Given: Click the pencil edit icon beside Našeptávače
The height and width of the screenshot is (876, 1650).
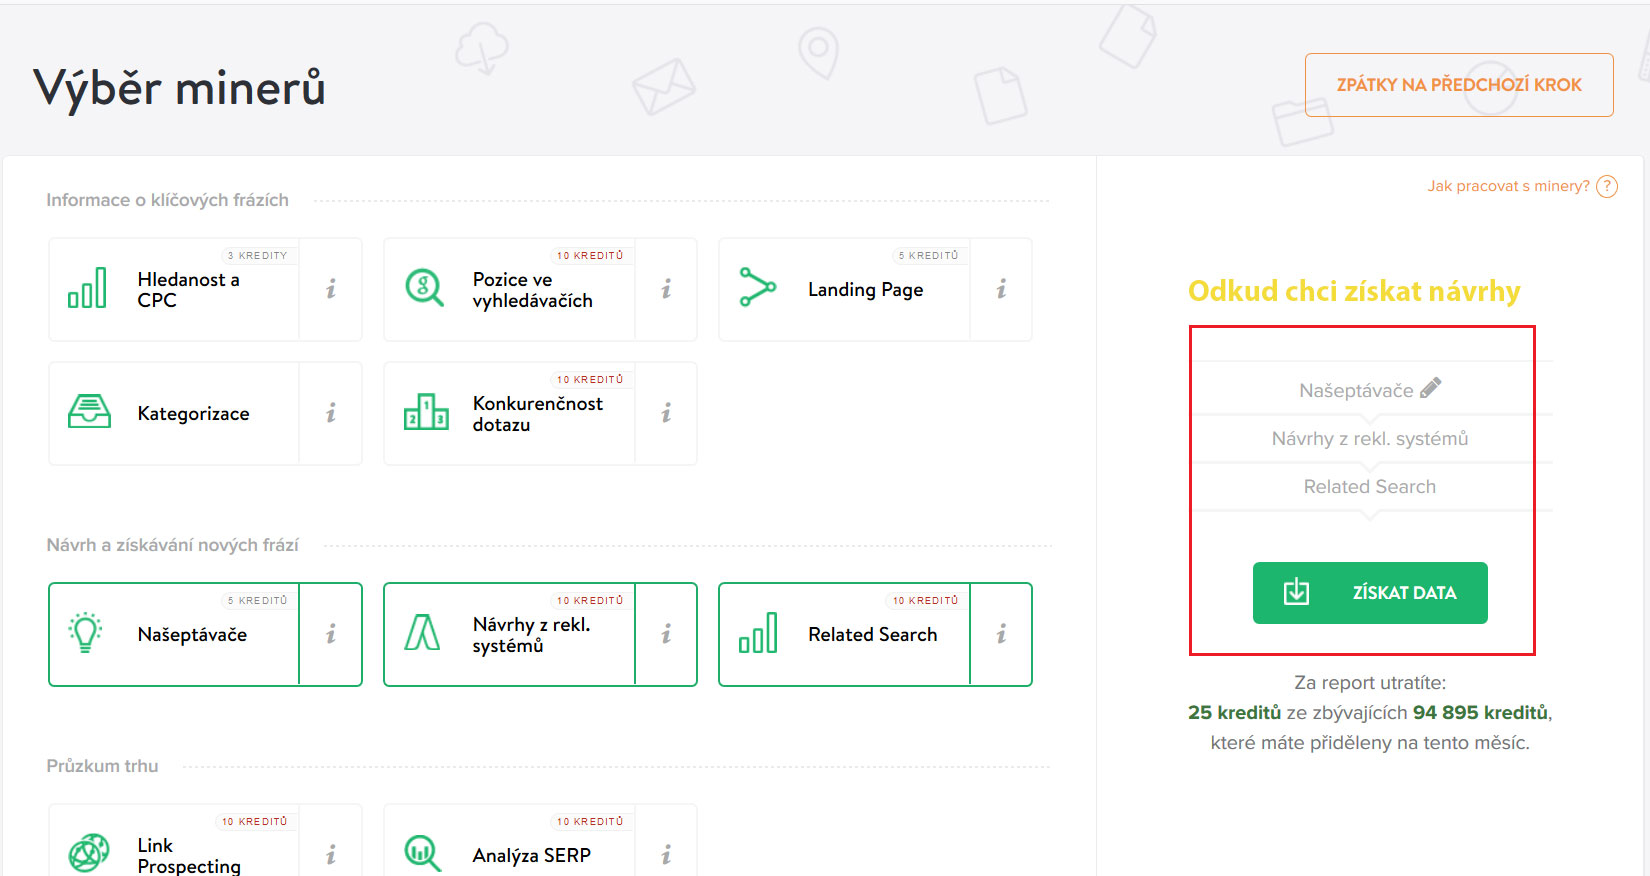Looking at the screenshot, I should tap(1431, 388).
